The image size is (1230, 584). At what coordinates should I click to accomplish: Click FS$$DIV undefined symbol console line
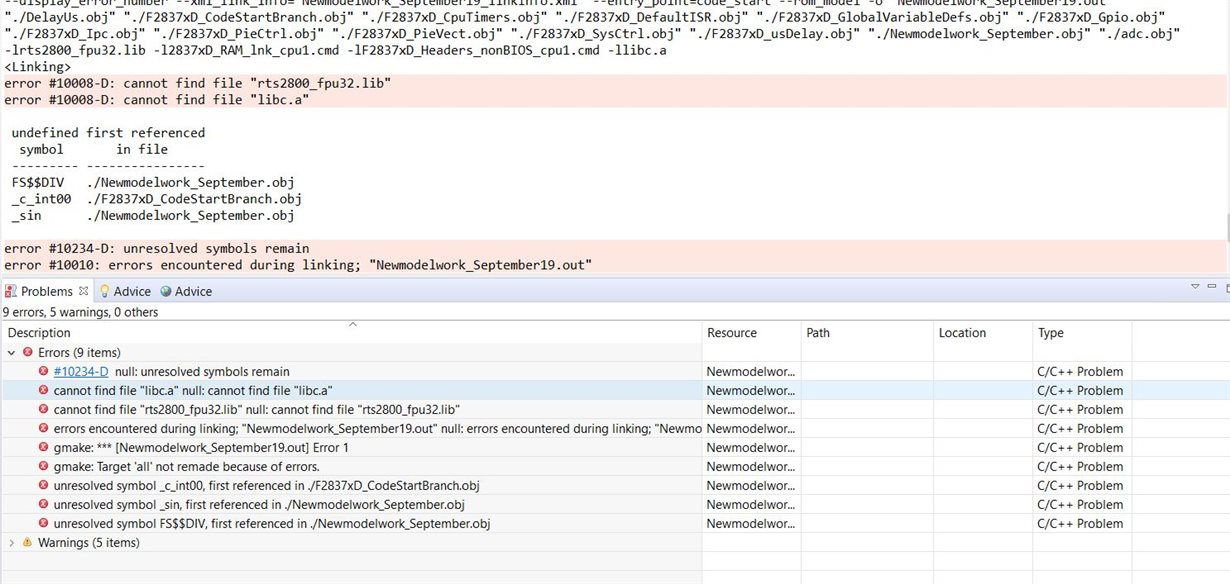click(153, 182)
